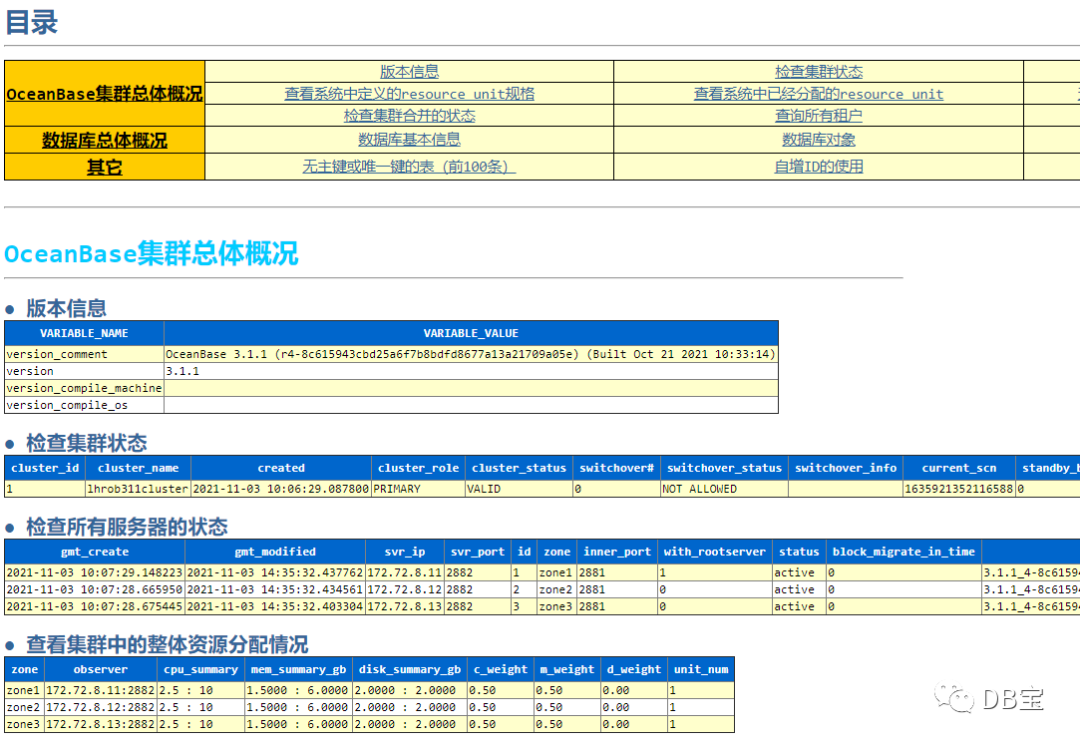This screenshot has width=1080, height=745.
Task: Click the VARIABLE_NAME column header
Action: (84, 333)
